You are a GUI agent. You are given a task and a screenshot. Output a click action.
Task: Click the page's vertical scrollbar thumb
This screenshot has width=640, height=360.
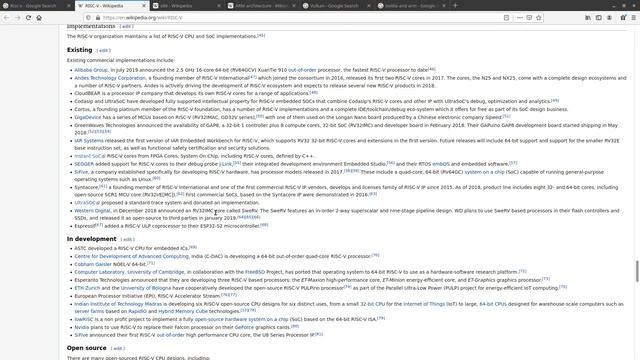[x=637, y=271]
